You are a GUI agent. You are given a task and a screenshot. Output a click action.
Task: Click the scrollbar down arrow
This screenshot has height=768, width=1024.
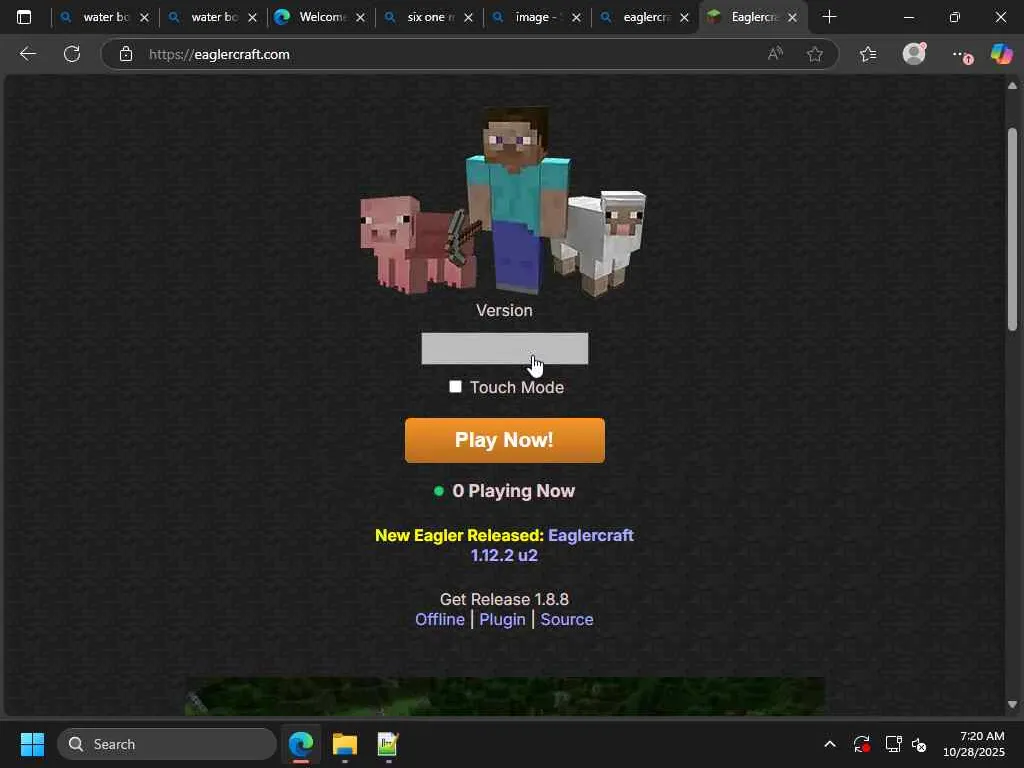click(x=1012, y=704)
